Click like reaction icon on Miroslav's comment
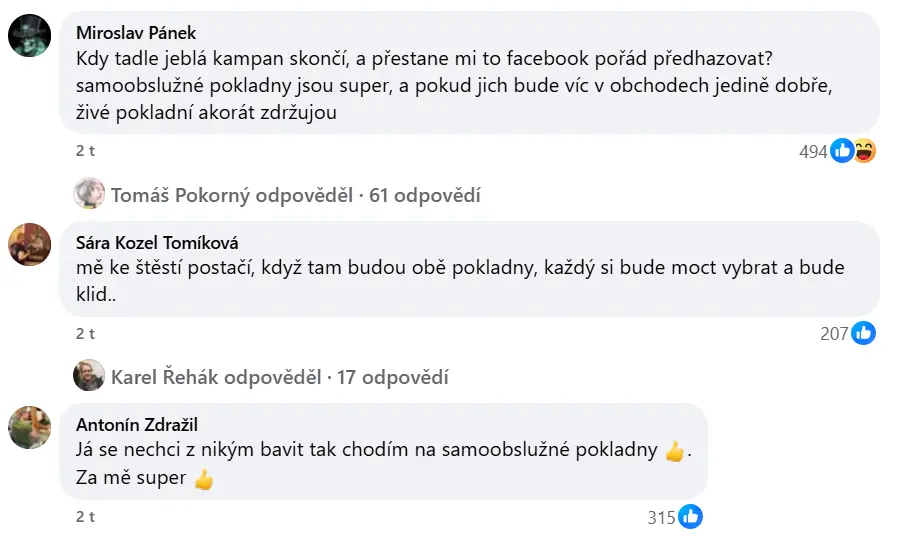This screenshot has width=898, height=541. pos(842,151)
